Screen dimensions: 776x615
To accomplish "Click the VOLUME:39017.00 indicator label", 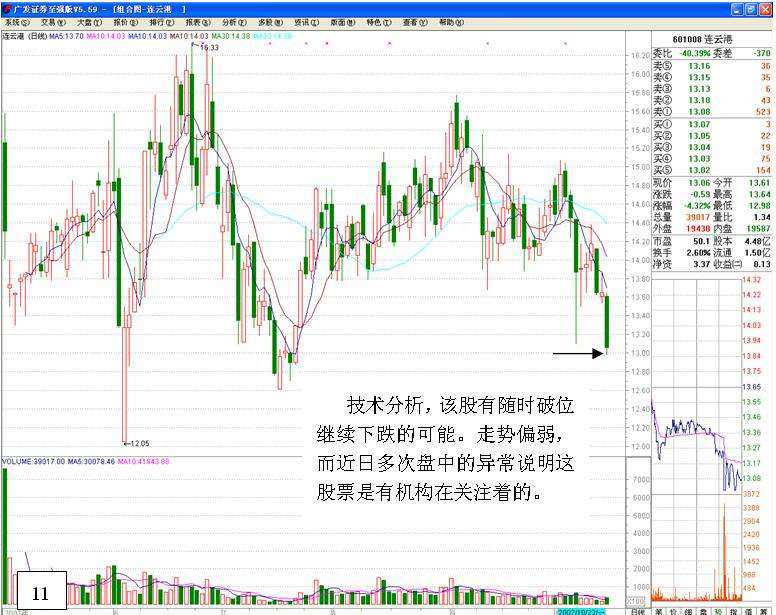I will pyautogui.click(x=34, y=461).
